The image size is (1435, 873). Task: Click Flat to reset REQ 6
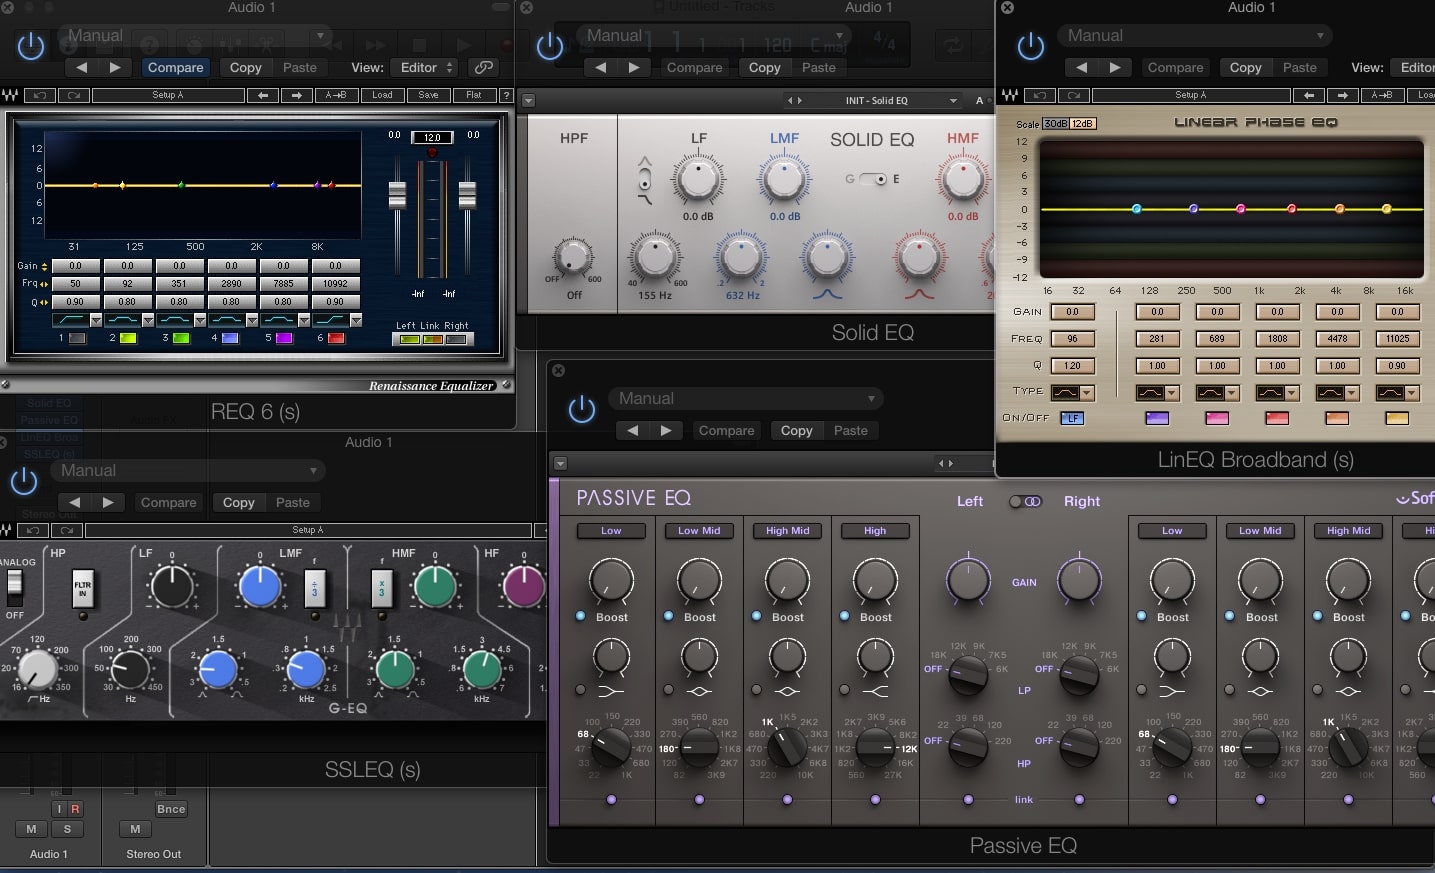(474, 95)
